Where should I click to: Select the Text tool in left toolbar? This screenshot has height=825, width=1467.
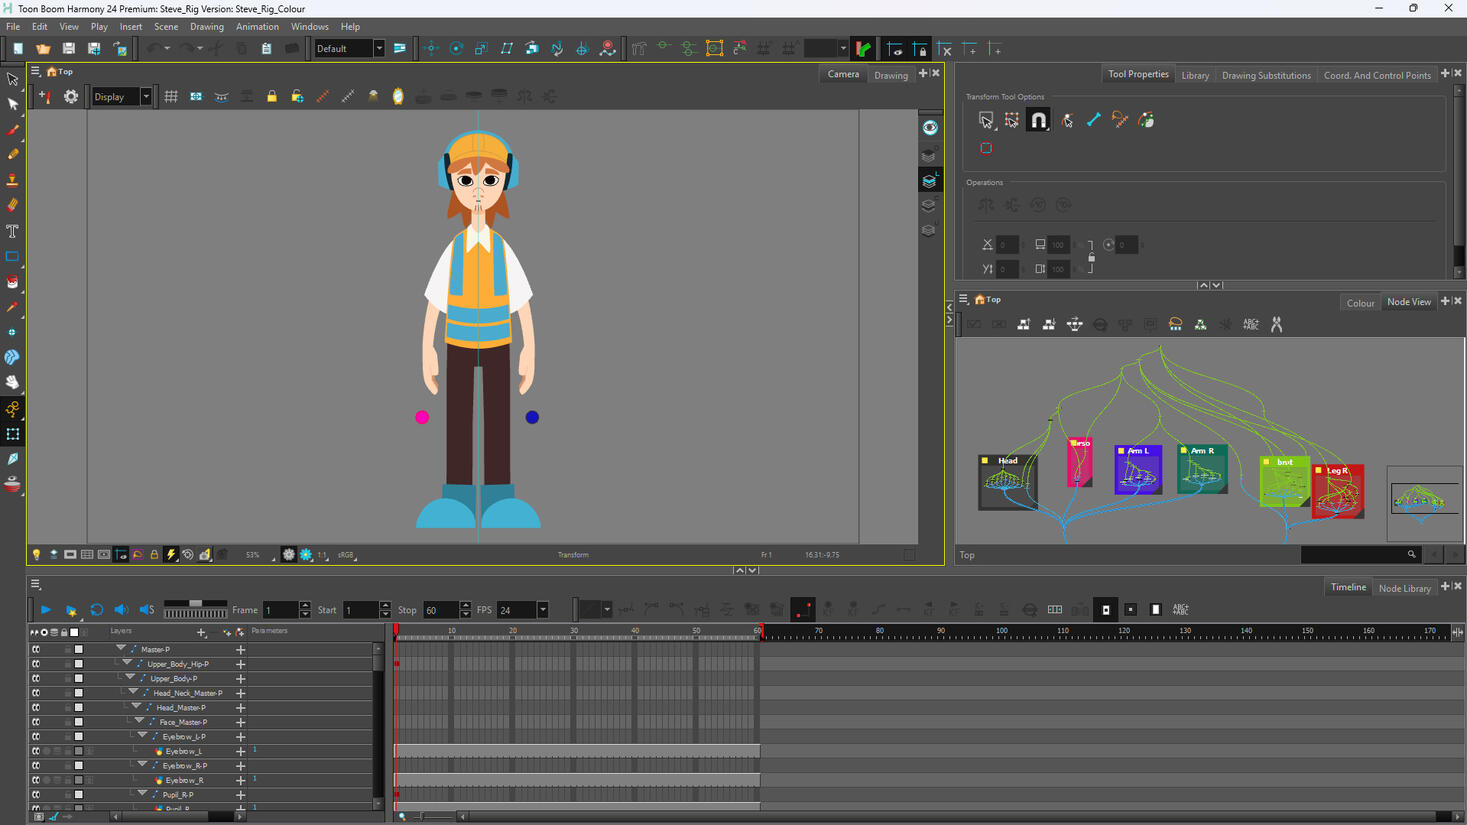(x=12, y=231)
